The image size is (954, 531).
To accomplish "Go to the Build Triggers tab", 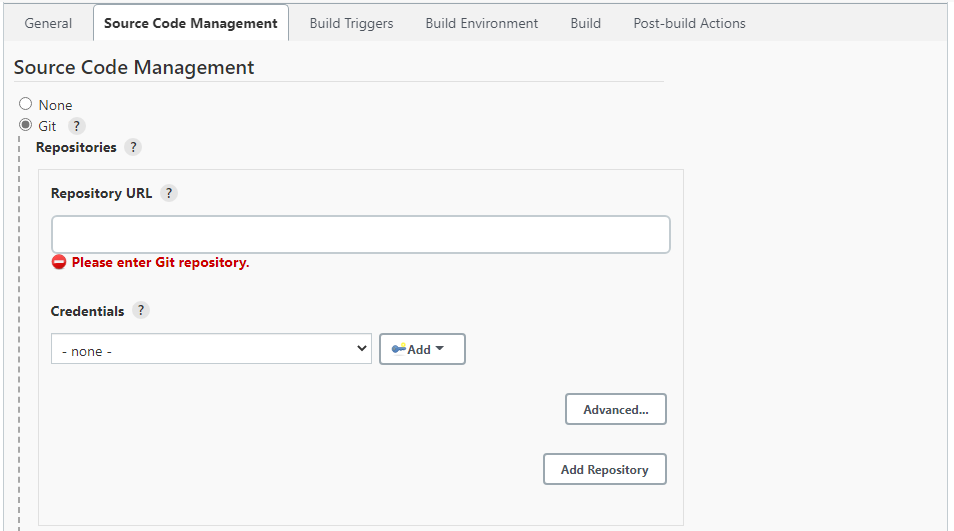I will (351, 23).
